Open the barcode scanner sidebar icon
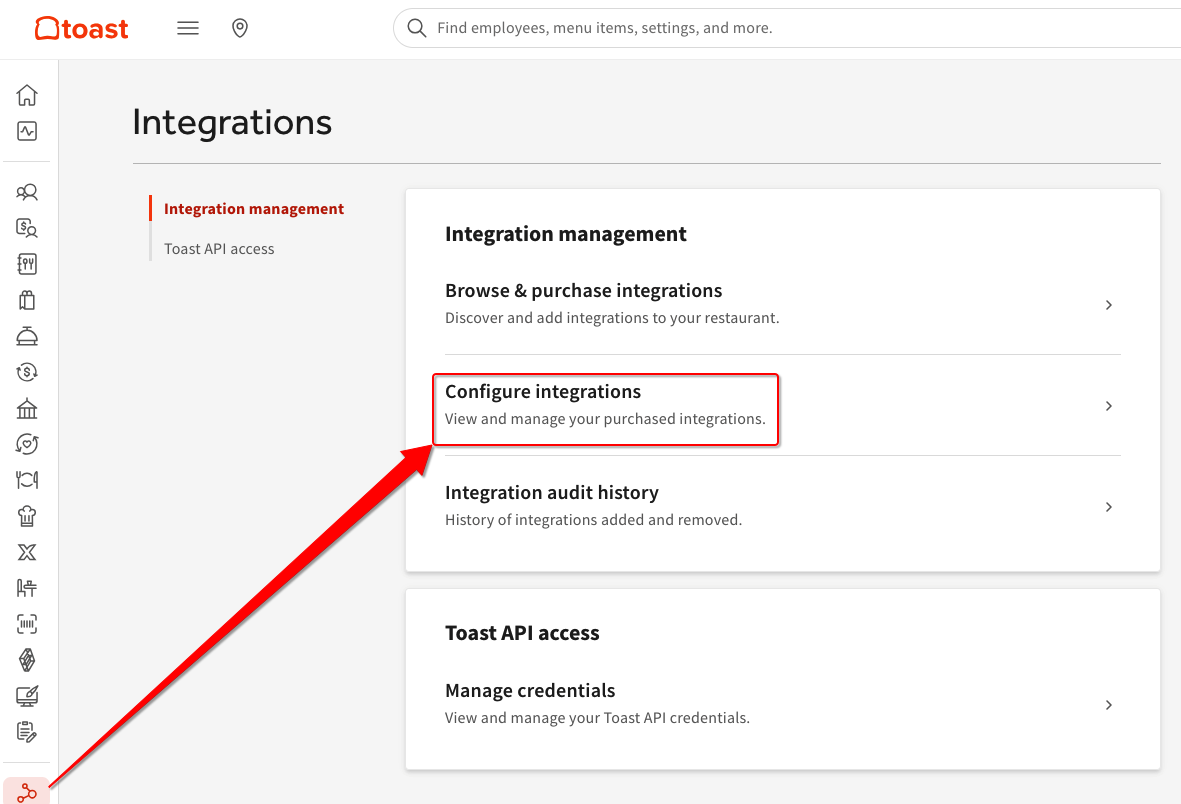The width and height of the screenshot is (1181, 804). (27, 624)
